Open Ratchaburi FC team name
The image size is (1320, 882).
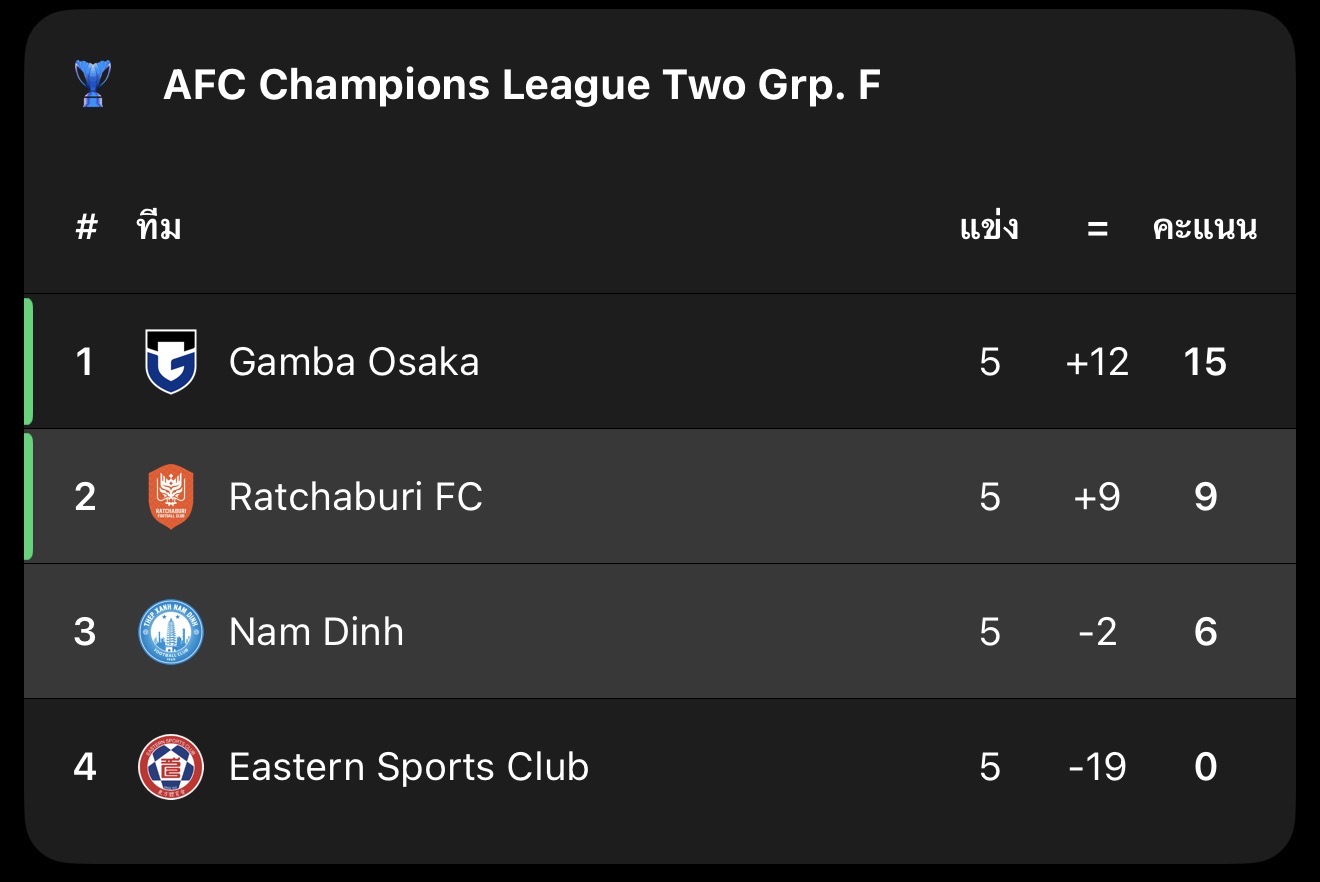(x=355, y=497)
